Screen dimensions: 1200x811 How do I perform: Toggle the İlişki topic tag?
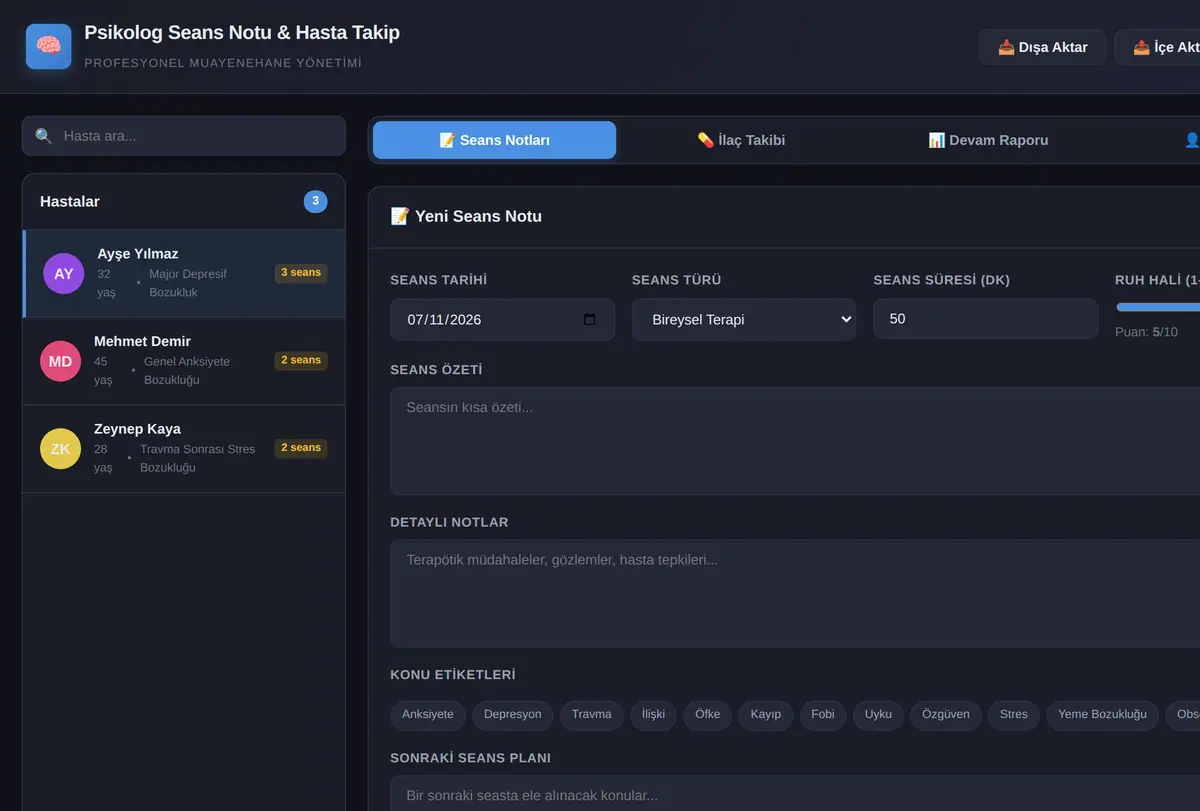pyautogui.click(x=654, y=715)
